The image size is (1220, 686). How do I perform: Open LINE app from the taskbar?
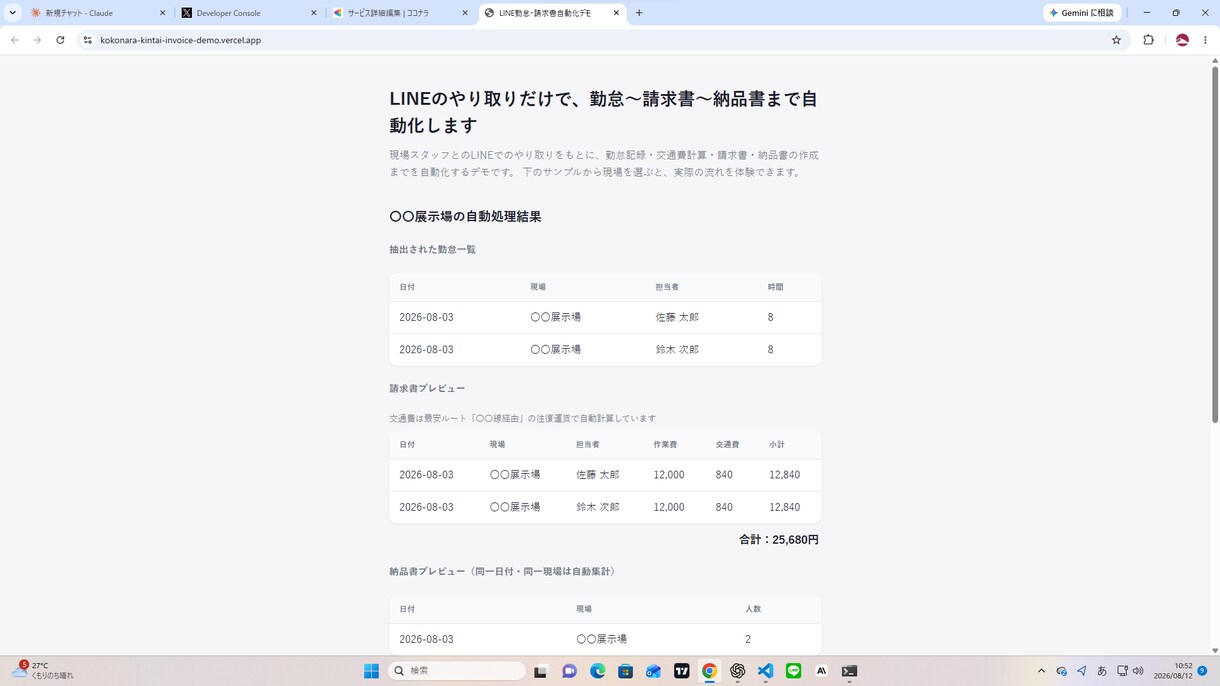[793, 671]
